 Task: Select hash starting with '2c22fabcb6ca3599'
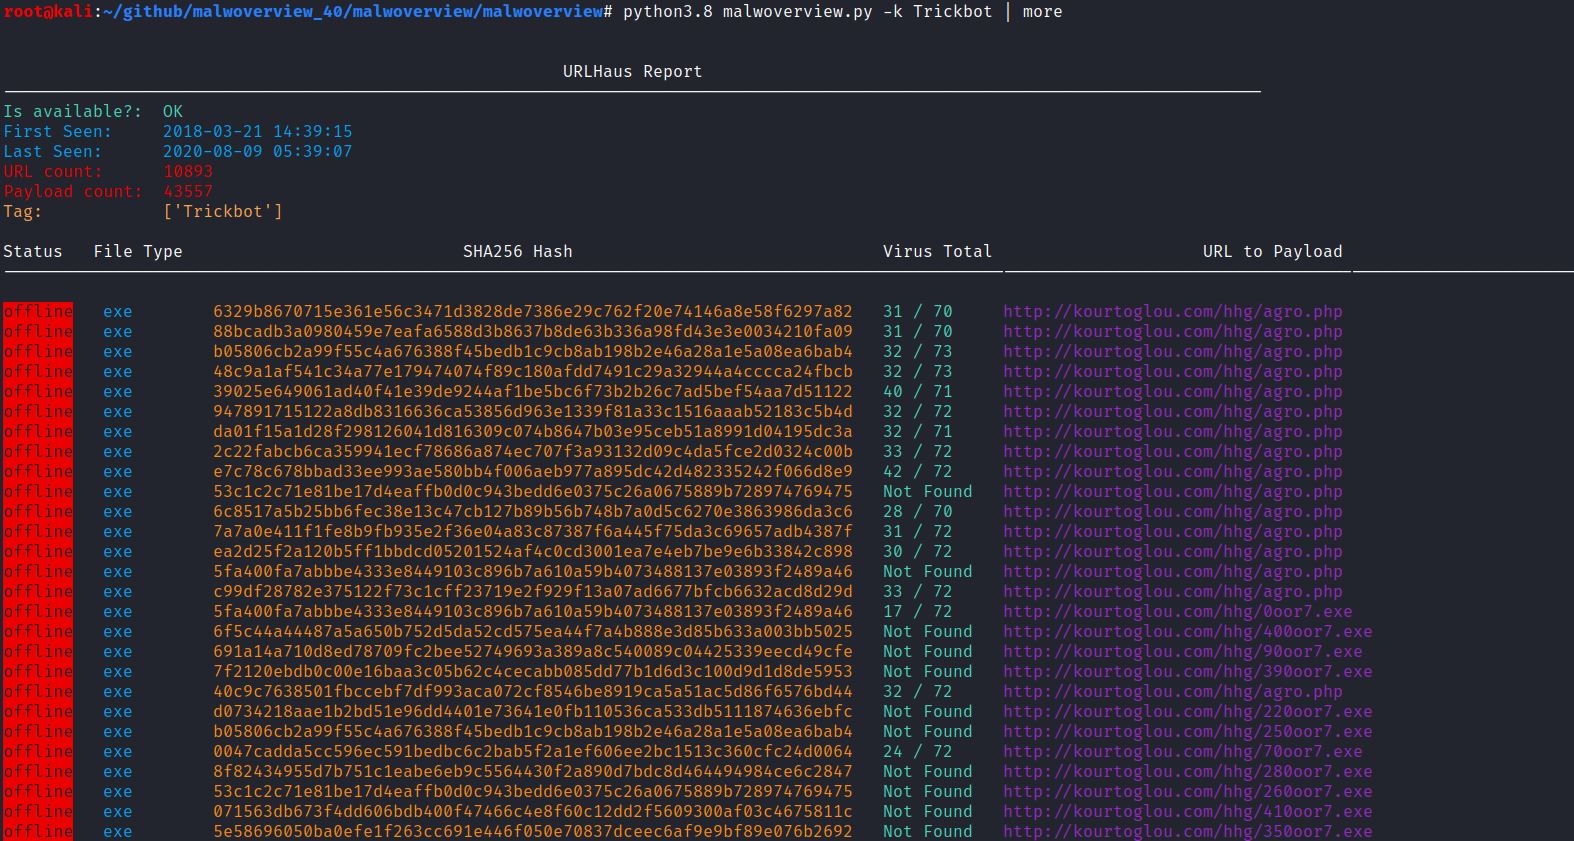point(532,452)
